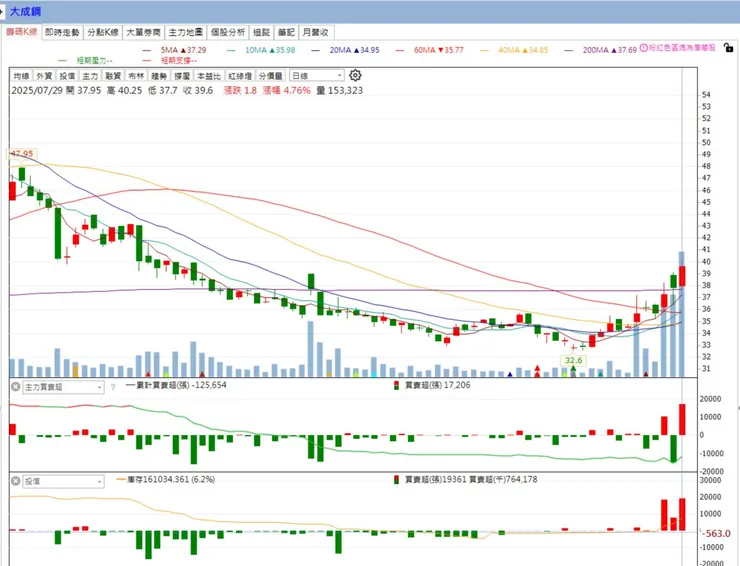Open the 月營收 tab
The height and width of the screenshot is (566, 740).
point(315,32)
